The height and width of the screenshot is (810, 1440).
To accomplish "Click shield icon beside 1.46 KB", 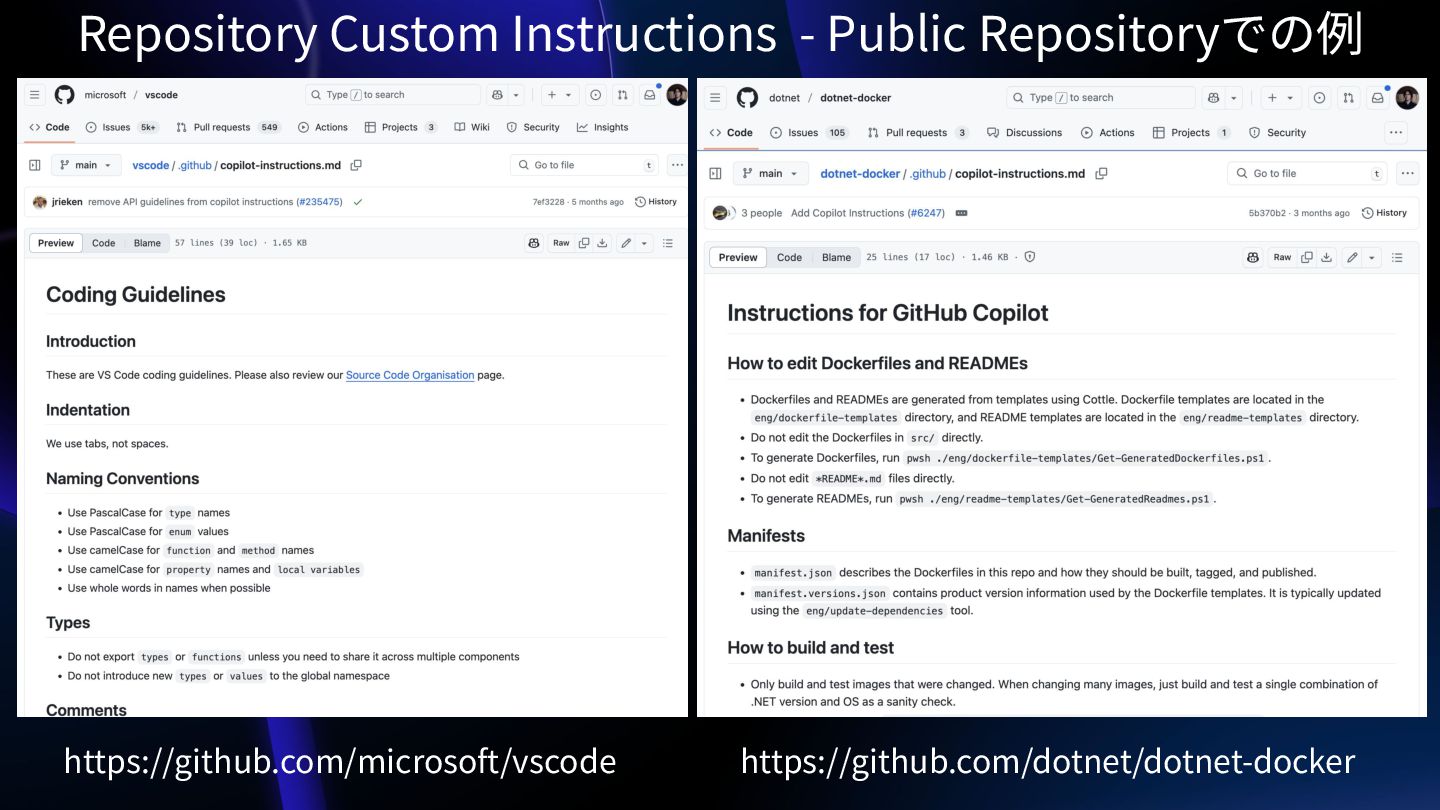I will tap(1030, 257).
